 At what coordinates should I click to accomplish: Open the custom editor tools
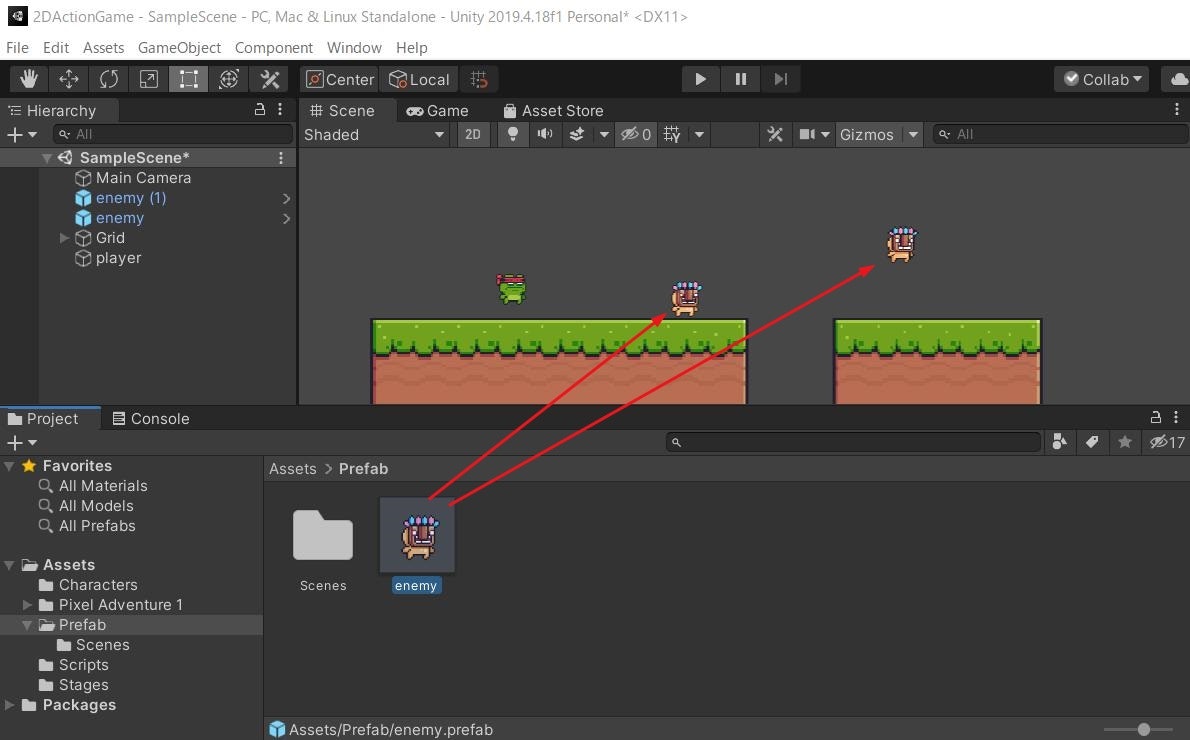point(269,79)
